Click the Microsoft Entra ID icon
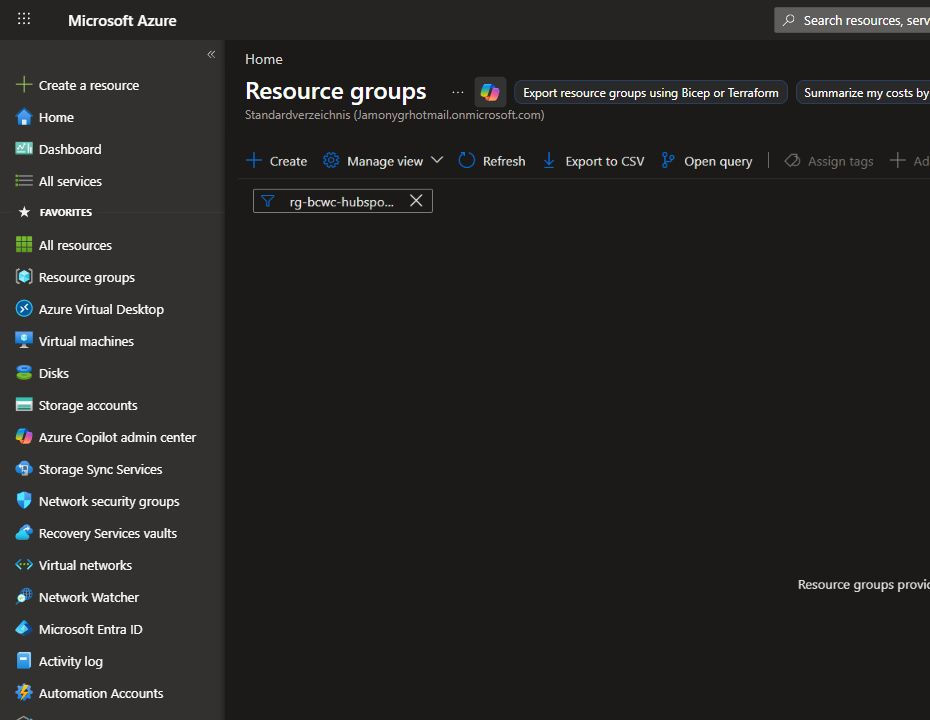Viewport: 930px width, 720px height. coord(24,629)
